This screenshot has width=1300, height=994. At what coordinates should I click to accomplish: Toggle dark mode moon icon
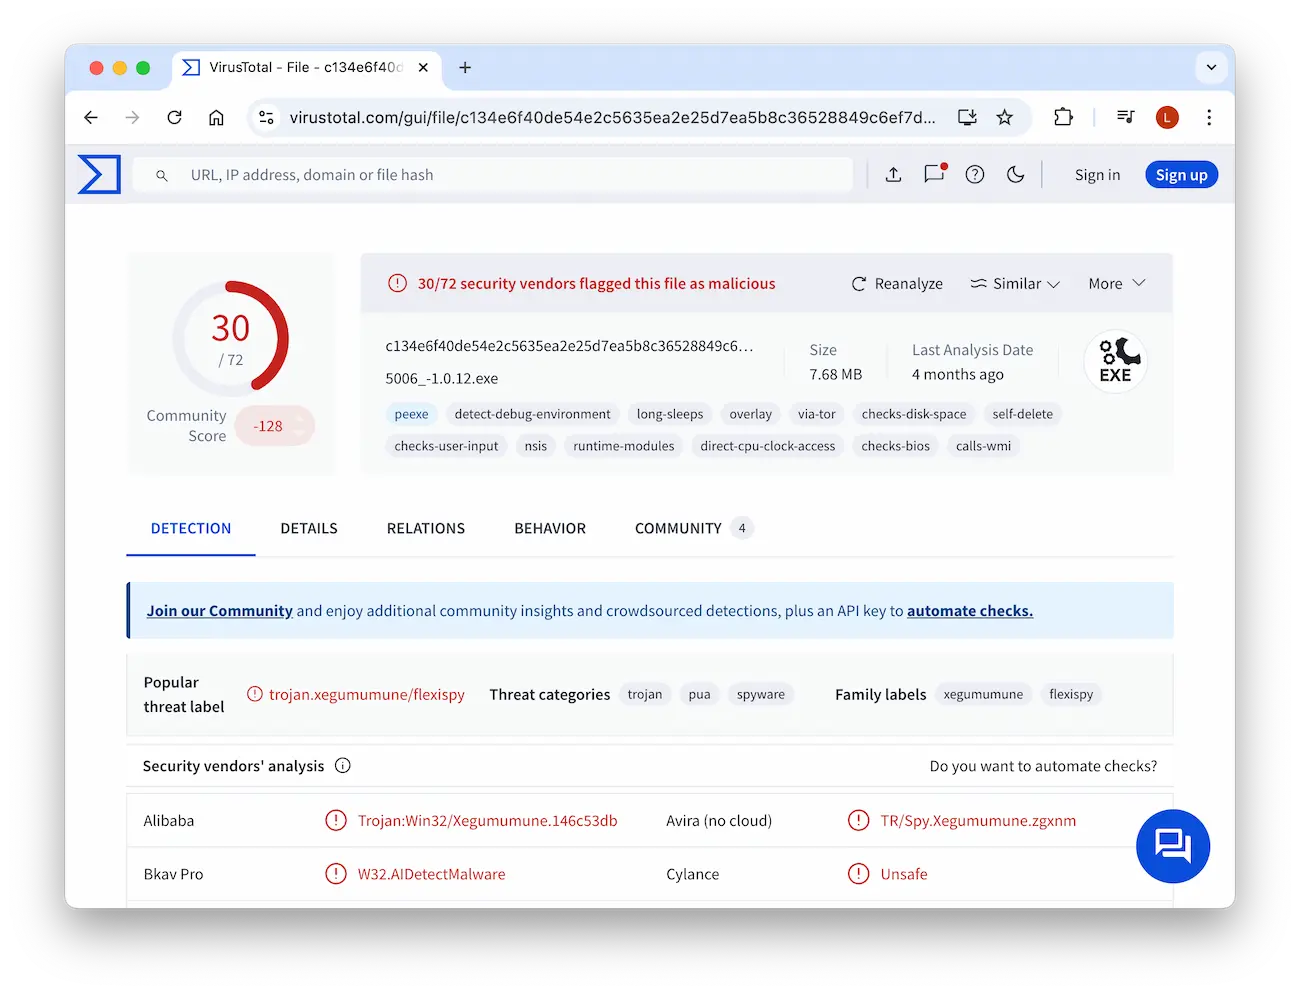click(1016, 175)
